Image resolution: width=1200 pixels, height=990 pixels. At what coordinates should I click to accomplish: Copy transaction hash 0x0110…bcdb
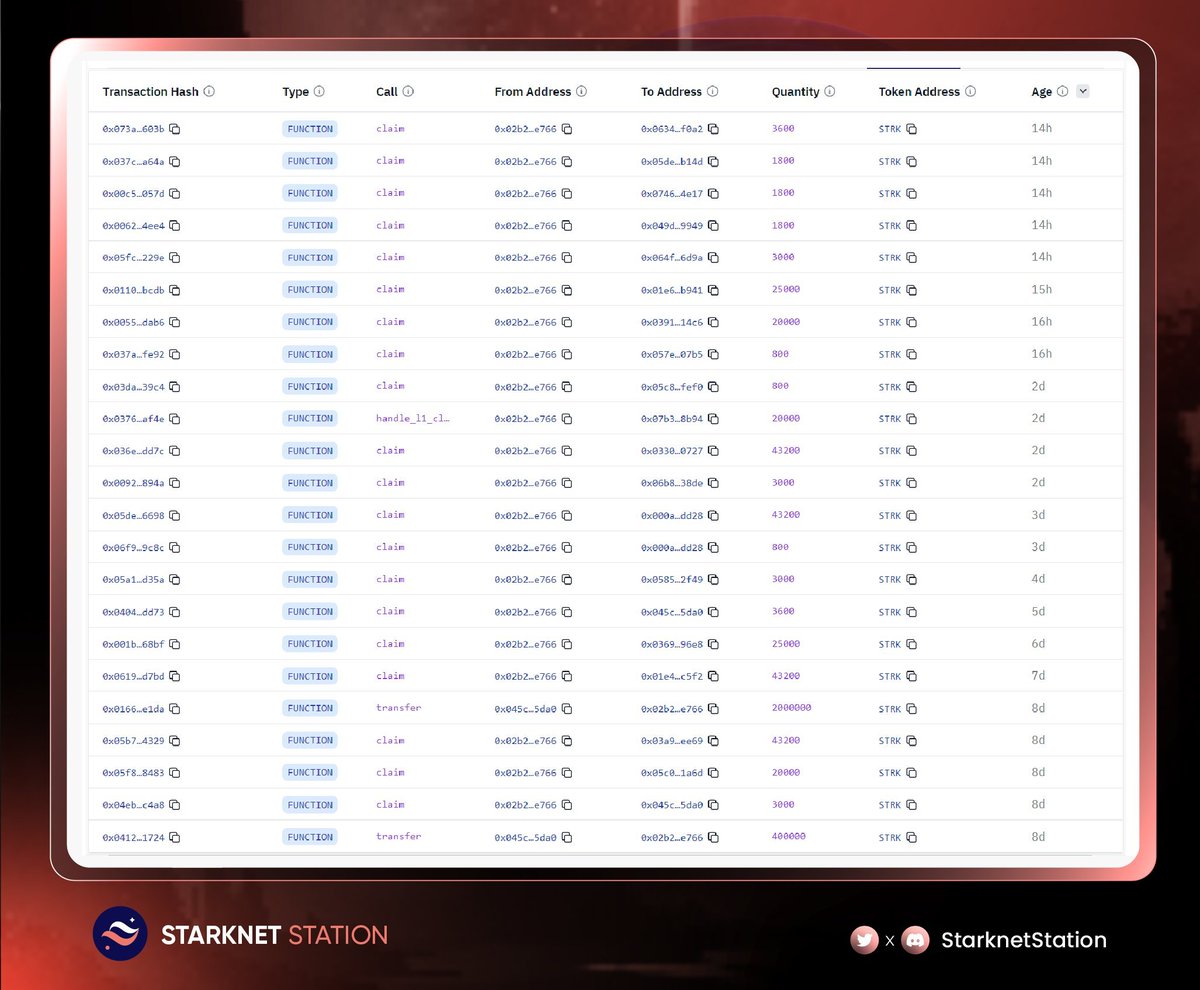tap(175, 290)
